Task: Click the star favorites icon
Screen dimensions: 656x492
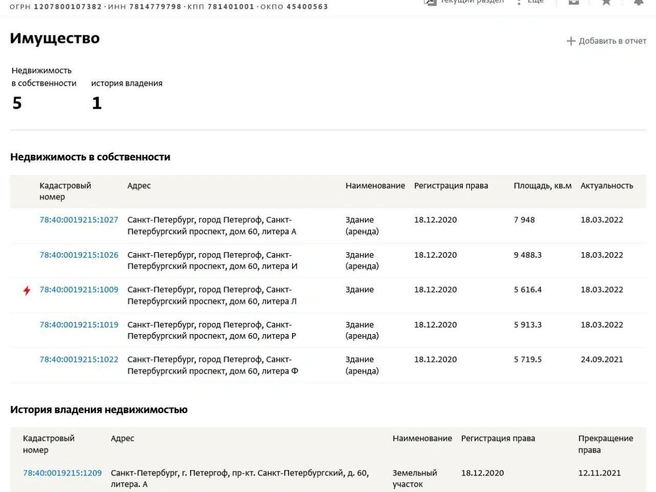Action: point(606,2)
